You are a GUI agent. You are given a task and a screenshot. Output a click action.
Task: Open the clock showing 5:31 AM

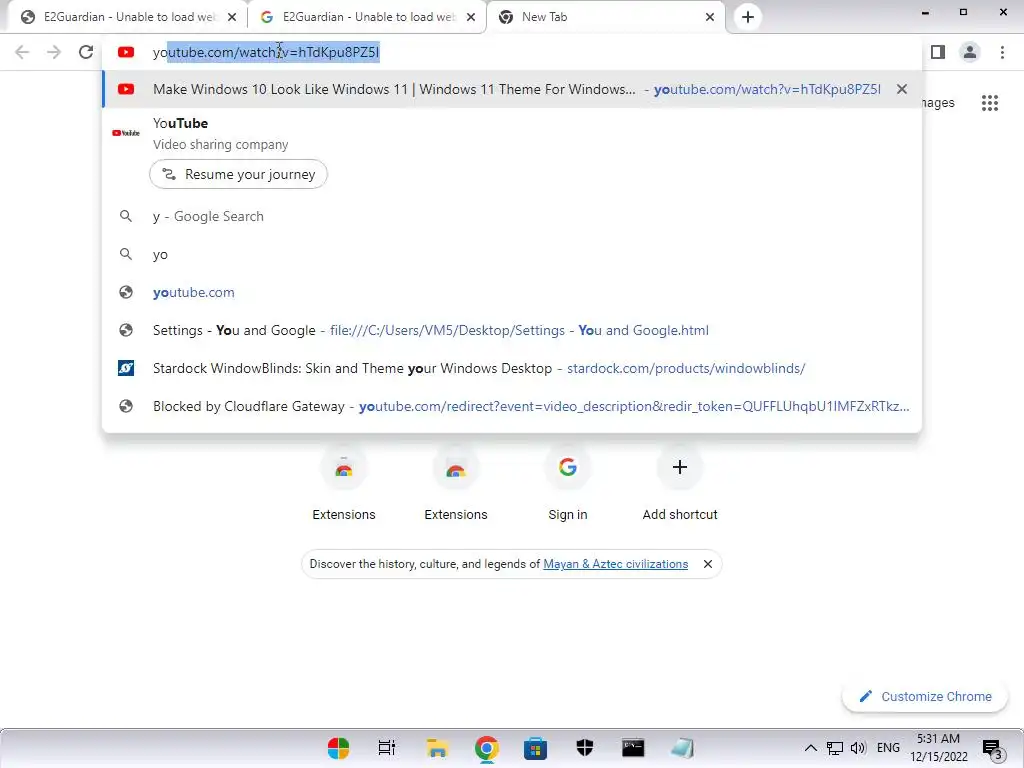938,748
